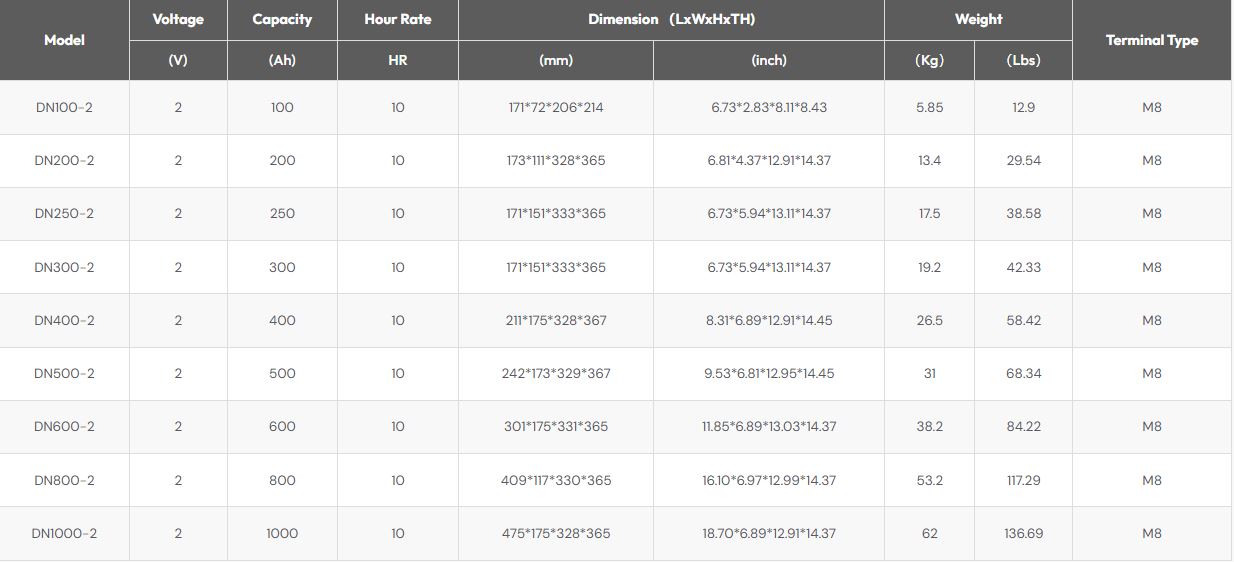Click the Capacity column header

coord(282,19)
